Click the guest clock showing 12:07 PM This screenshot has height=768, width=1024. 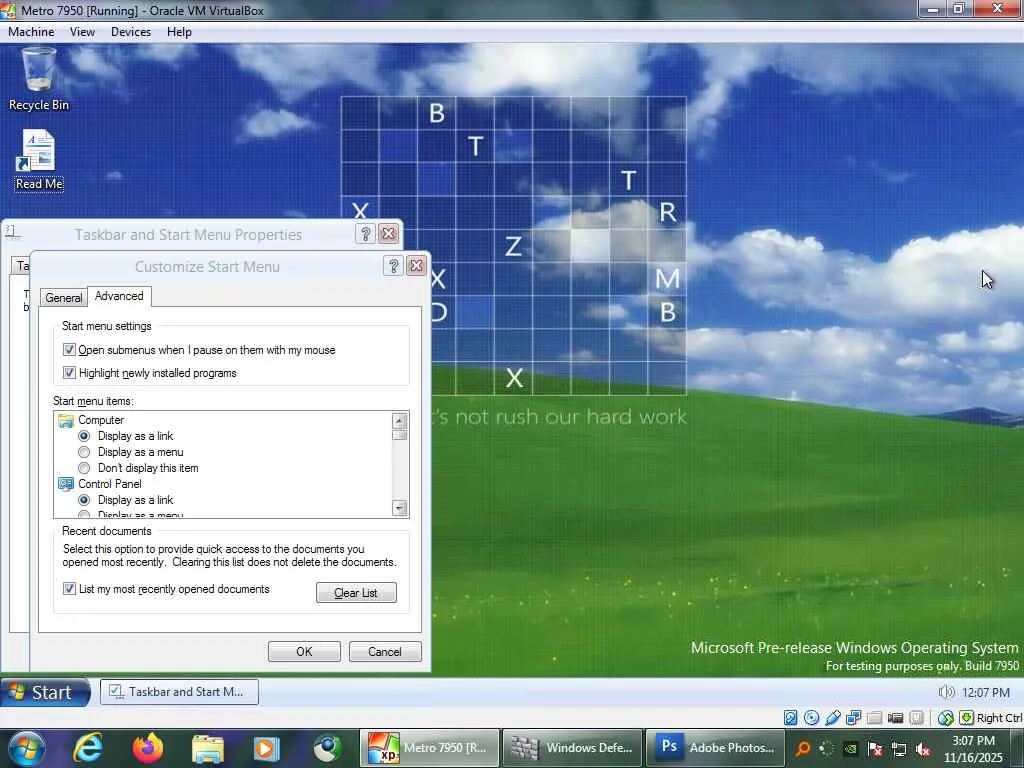pos(985,692)
